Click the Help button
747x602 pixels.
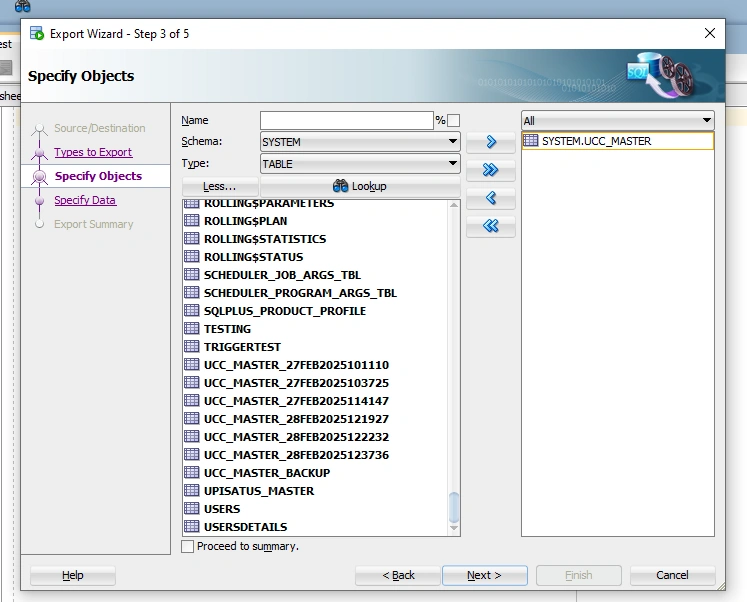[73, 575]
